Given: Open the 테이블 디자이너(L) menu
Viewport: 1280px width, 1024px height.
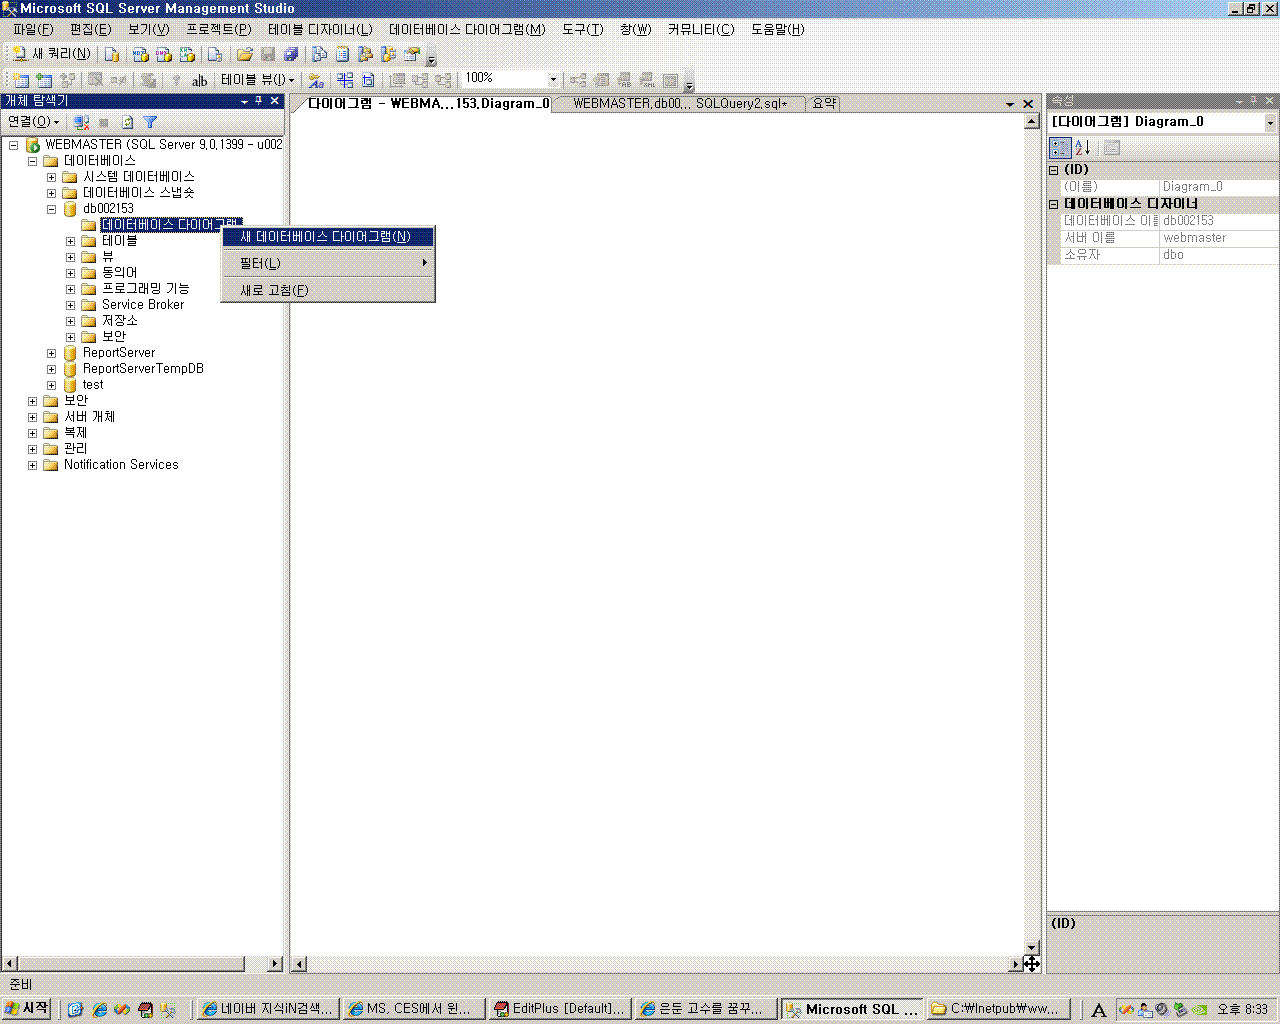Looking at the screenshot, I should click(x=320, y=29).
